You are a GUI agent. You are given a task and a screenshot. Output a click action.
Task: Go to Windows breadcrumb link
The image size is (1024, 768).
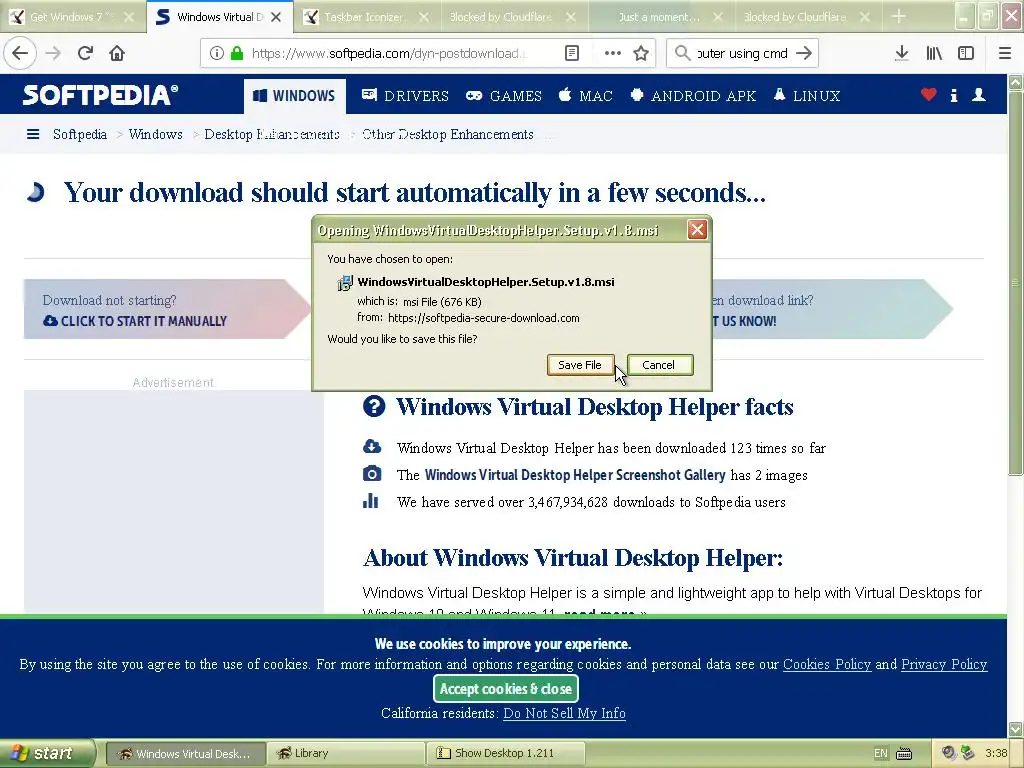(x=155, y=135)
